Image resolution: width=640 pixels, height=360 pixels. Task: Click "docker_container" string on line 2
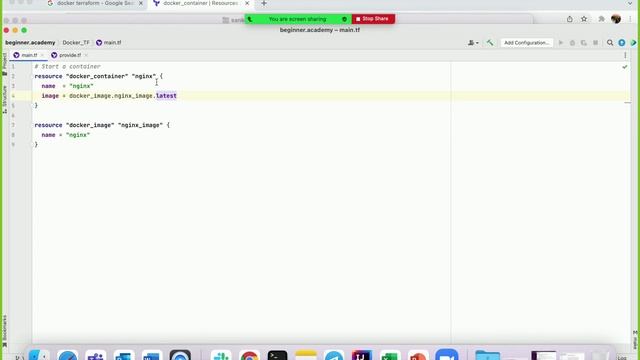point(97,76)
